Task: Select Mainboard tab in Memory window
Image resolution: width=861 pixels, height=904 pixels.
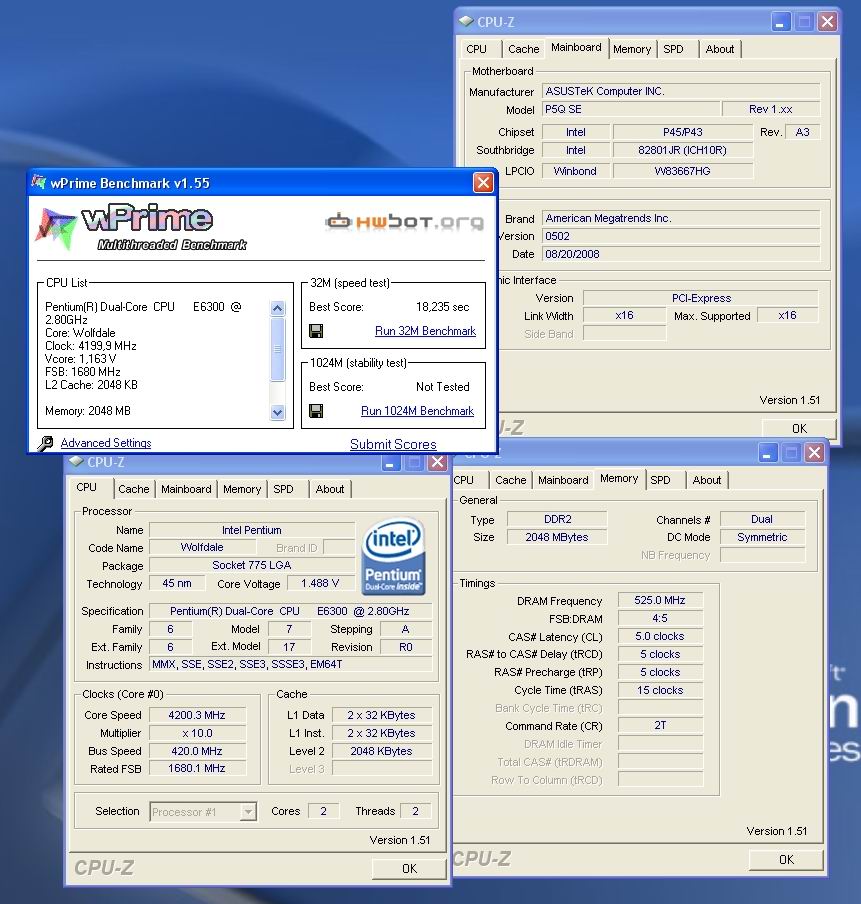Action: pyautogui.click(x=563, y=480)
